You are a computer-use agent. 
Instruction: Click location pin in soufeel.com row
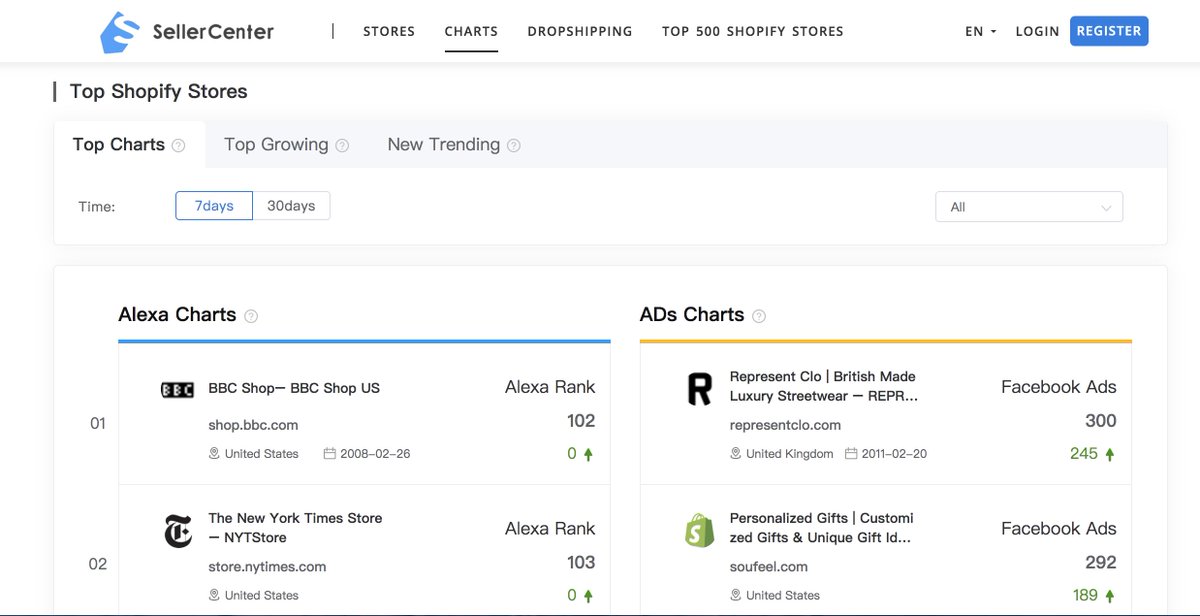736,595
